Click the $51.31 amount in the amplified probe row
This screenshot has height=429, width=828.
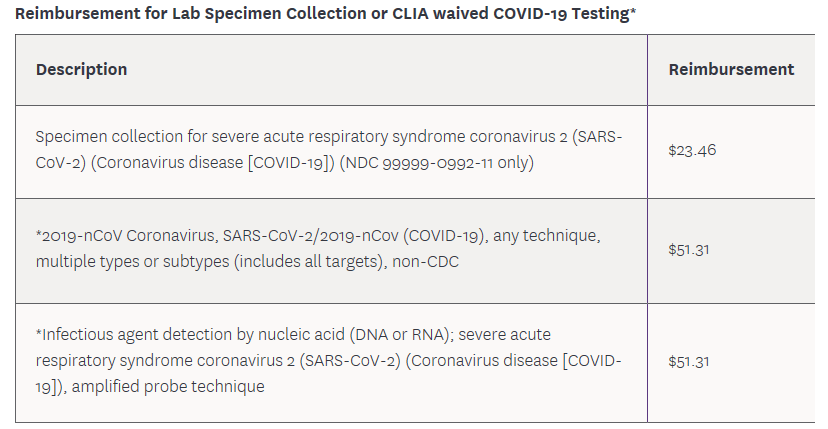pyautogui.click(x=689, y=361)
